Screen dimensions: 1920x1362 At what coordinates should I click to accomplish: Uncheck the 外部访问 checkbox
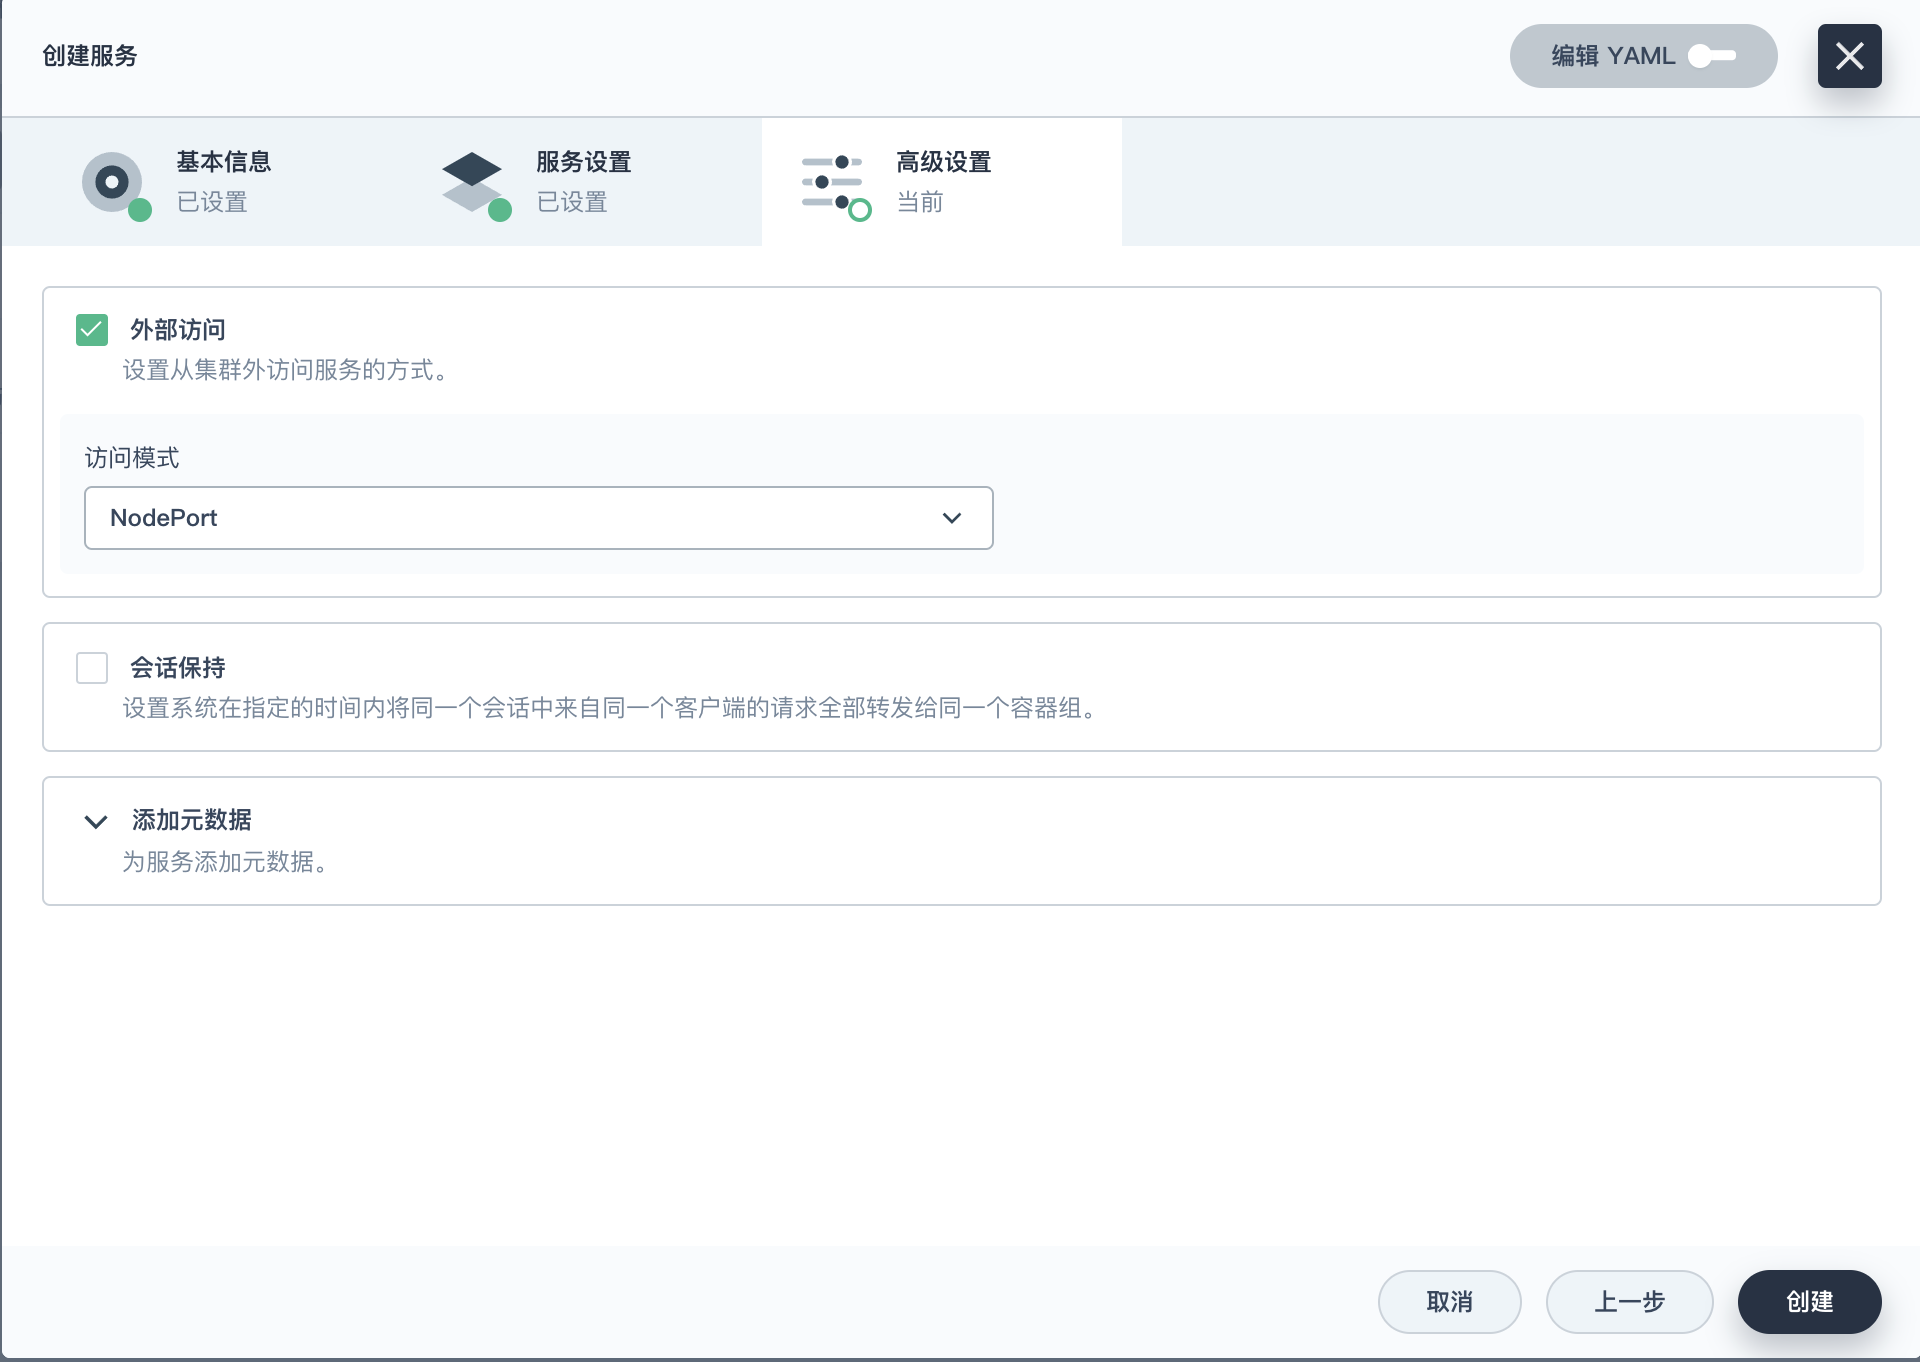click(92, 330)
